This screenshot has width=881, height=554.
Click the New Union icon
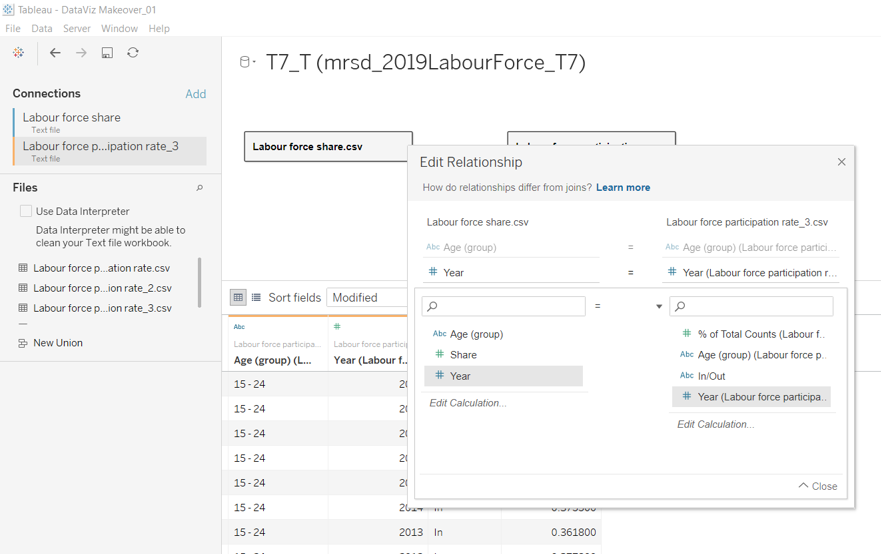point(23,343)
